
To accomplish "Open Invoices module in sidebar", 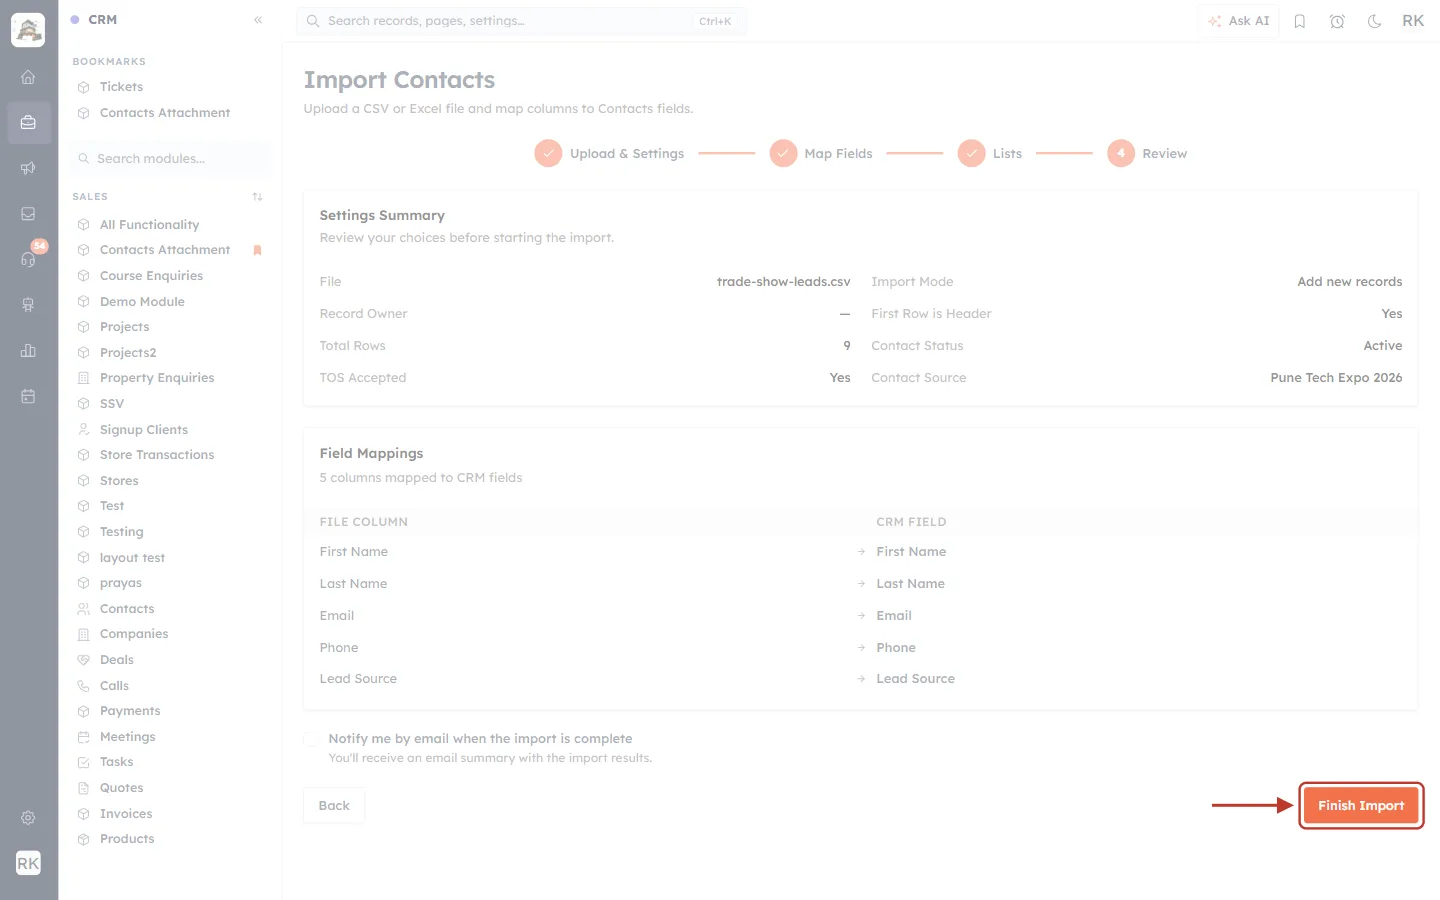I will (126, 814).
